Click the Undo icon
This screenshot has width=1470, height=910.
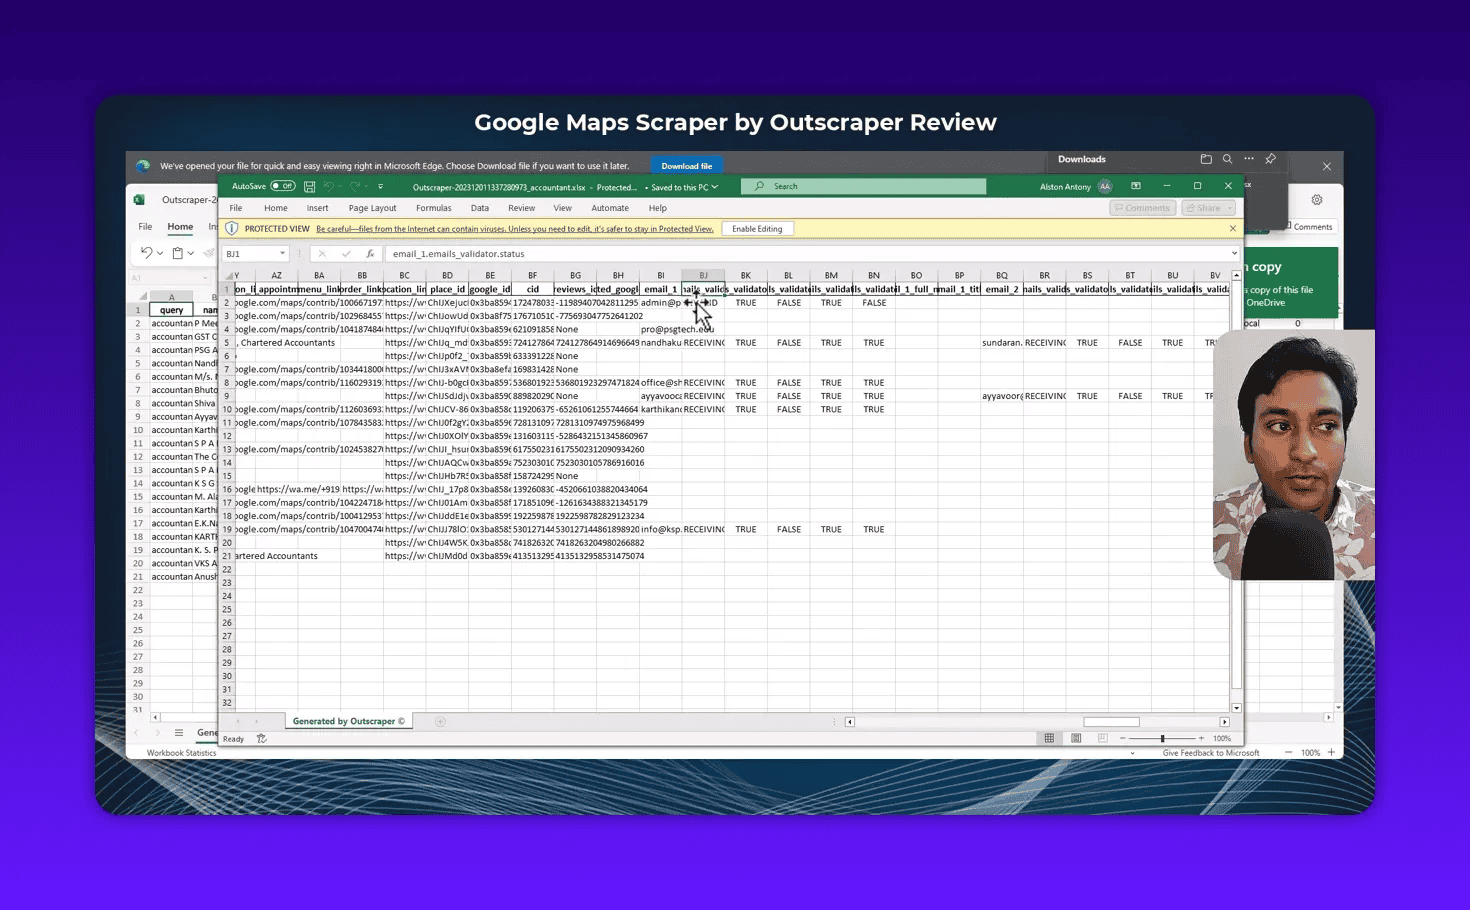(331, 186)
